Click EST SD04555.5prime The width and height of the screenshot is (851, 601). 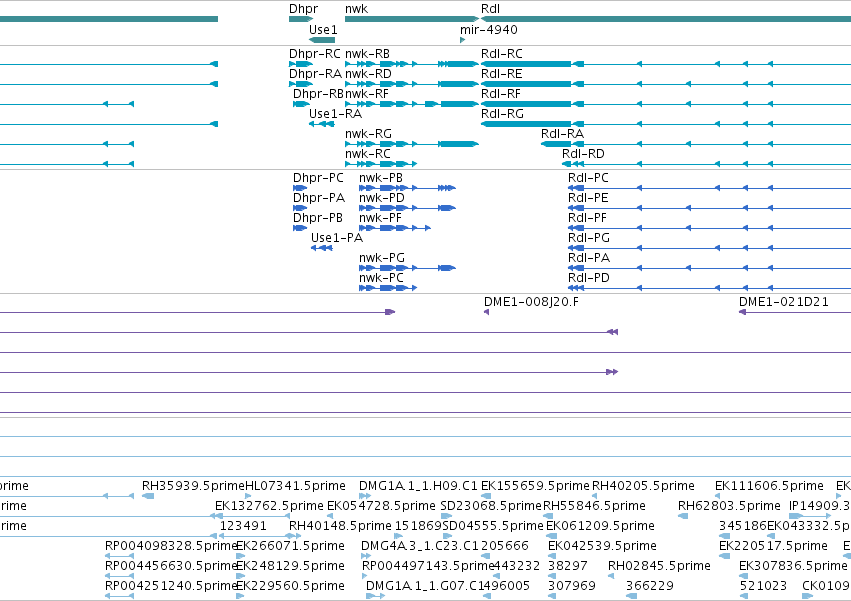point(493,526)
